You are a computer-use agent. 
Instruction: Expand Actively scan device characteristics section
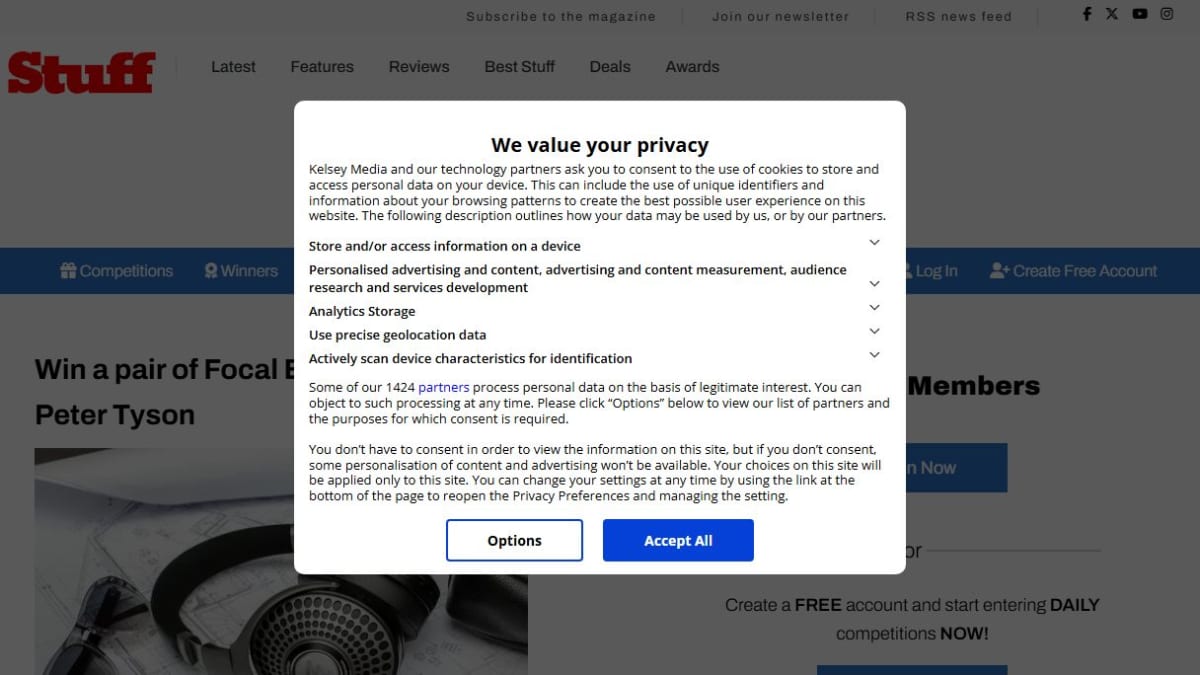[874, 355]
